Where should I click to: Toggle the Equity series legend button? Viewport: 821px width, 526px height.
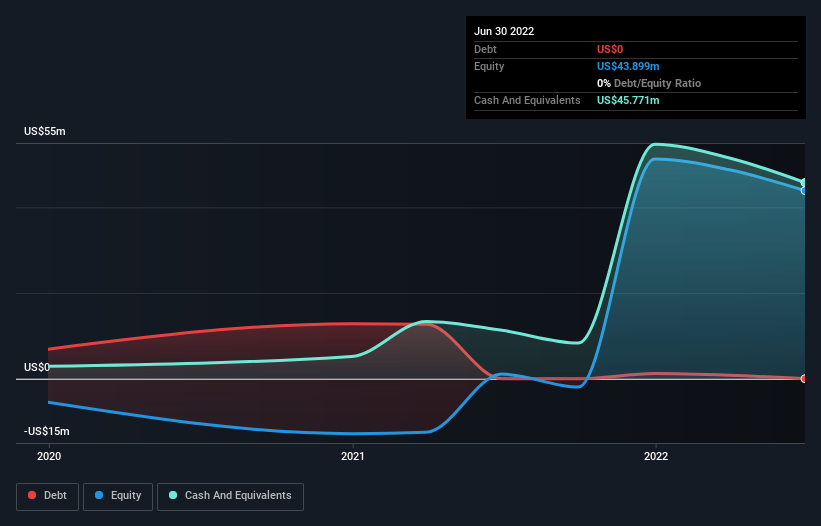[x=118, y=496]
